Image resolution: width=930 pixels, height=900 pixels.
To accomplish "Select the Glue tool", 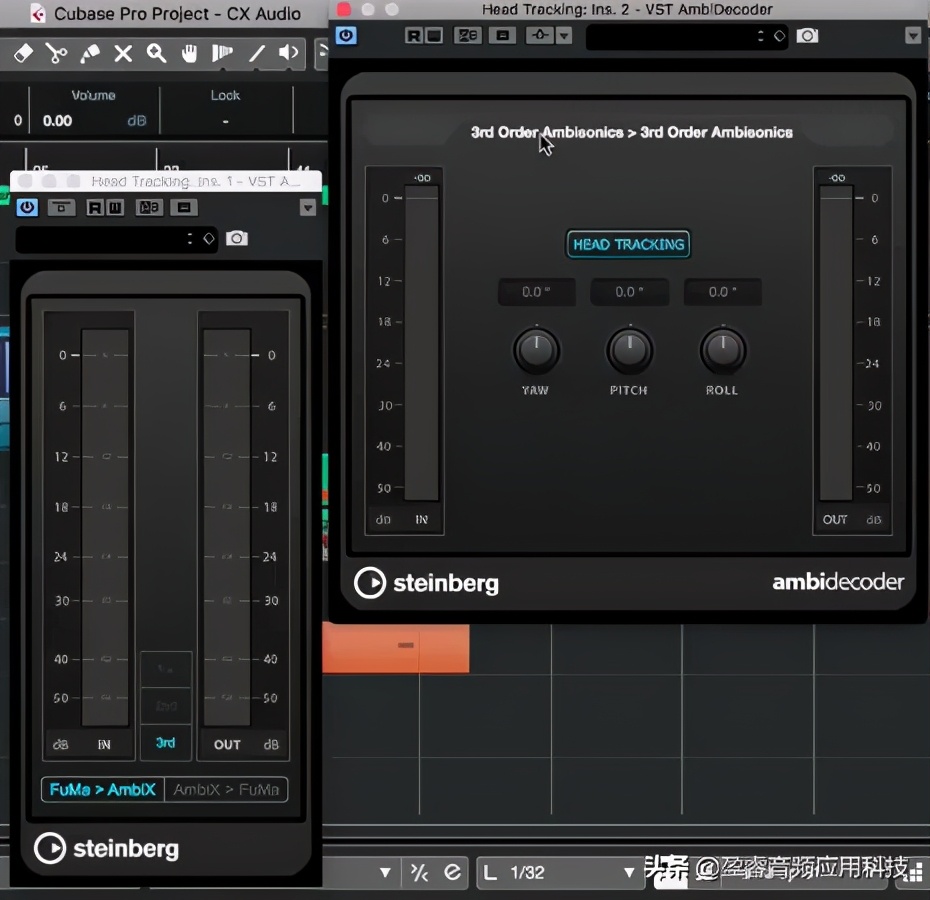I will (89, 54).
